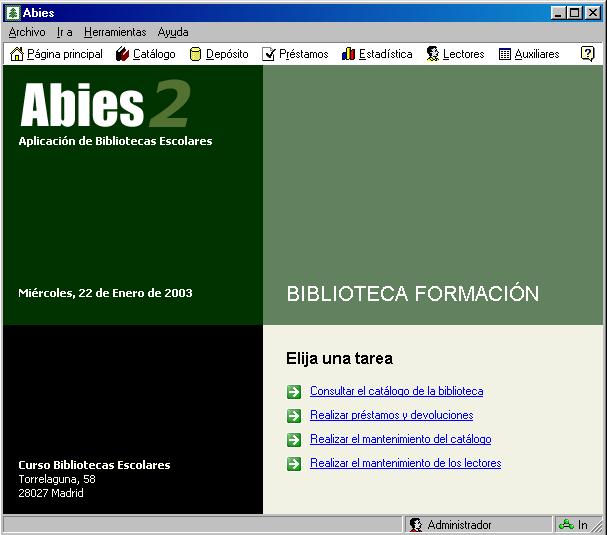Select the Depósito cylinder icon

[196, 54]
